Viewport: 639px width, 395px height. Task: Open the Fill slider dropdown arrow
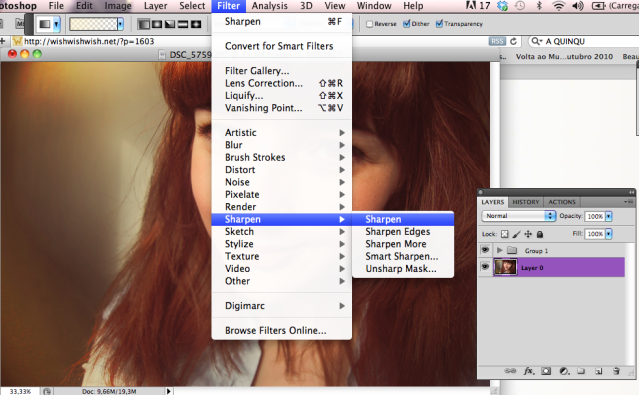pyautogui.click(x=608, y=234)
